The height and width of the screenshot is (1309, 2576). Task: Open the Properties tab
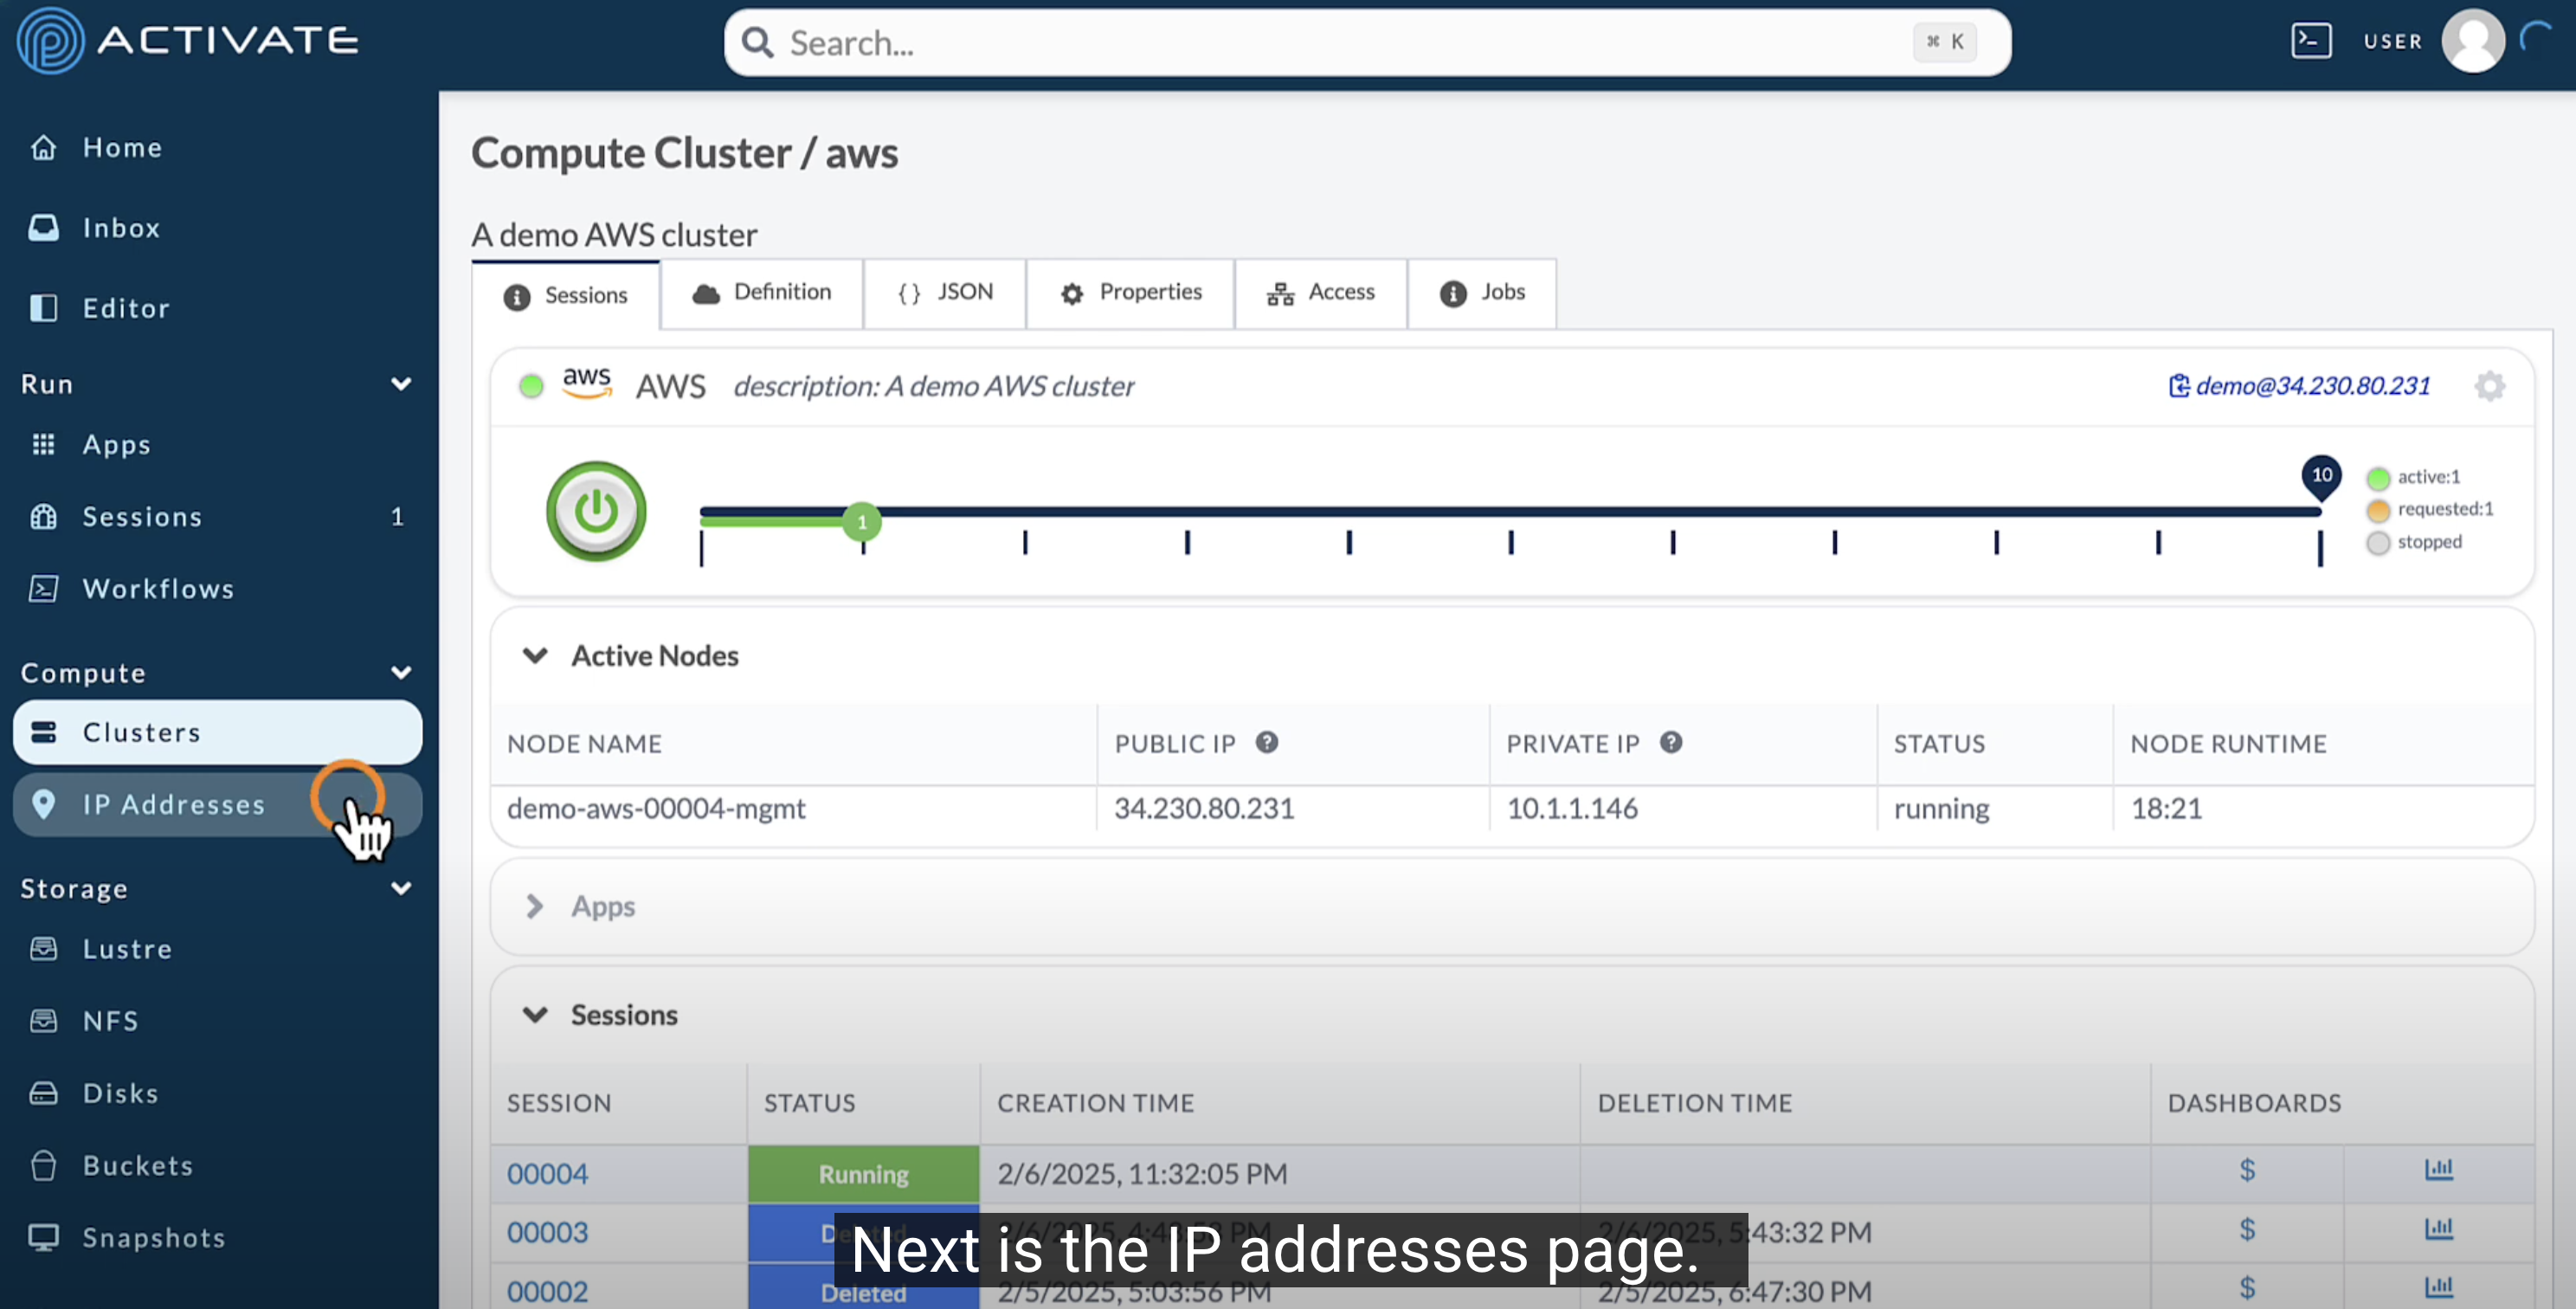[x=1131, y=293]
